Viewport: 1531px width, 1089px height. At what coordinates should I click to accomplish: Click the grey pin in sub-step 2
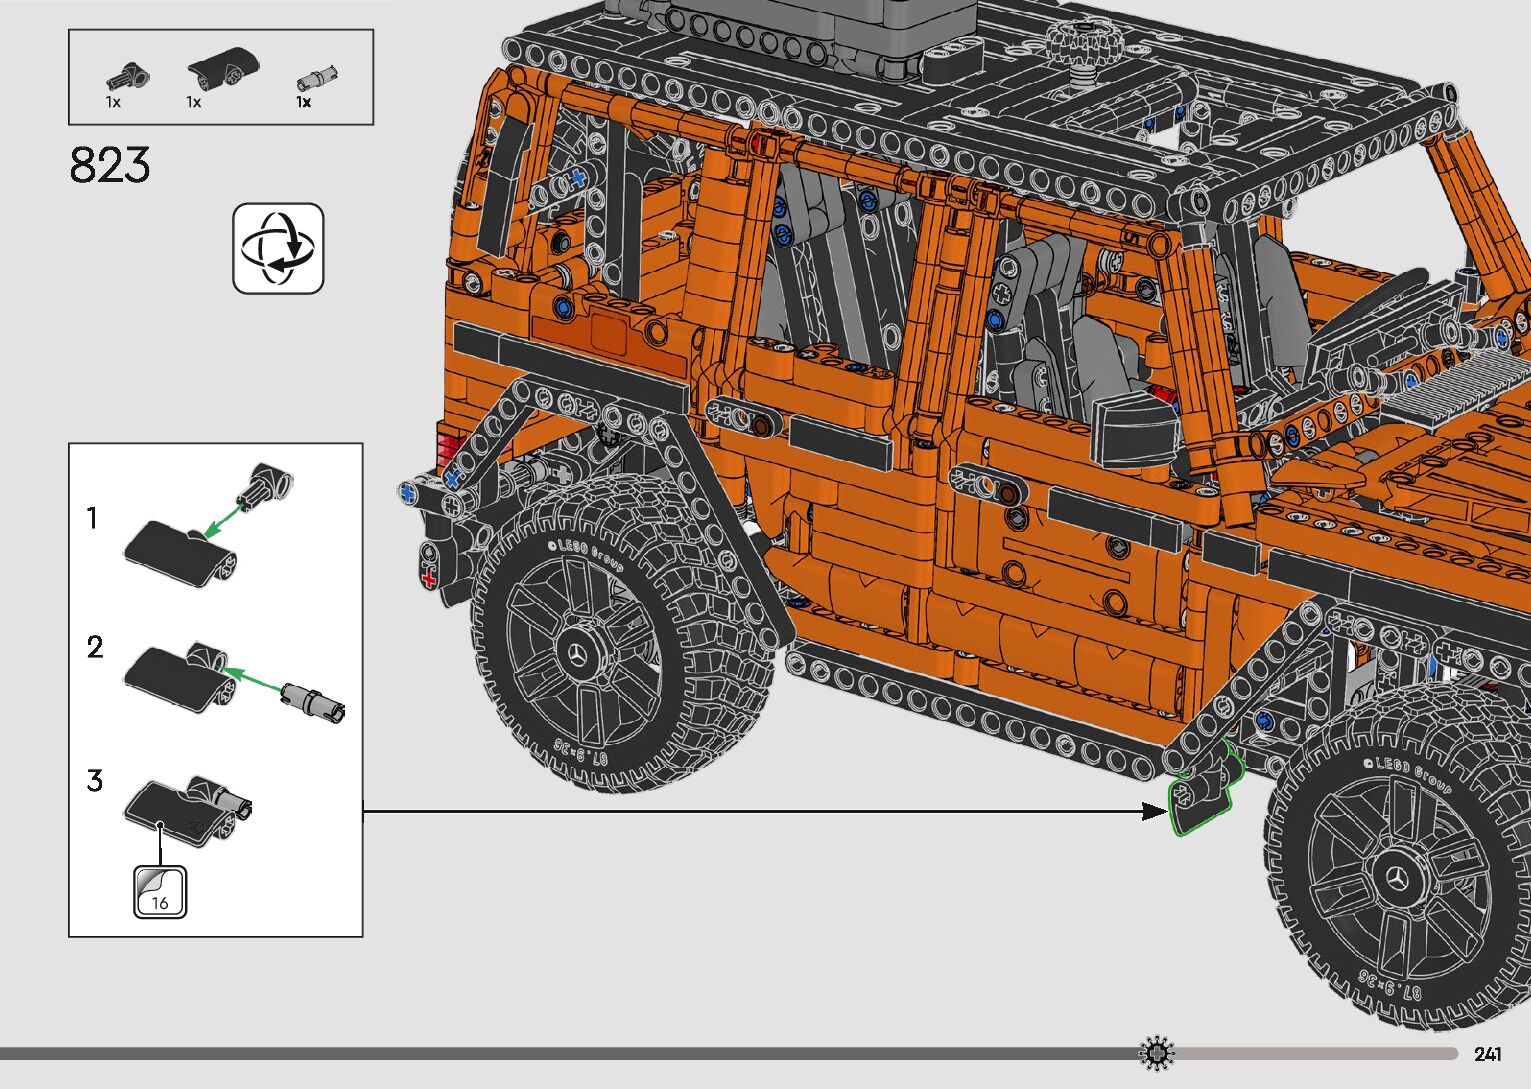[312, 699]
